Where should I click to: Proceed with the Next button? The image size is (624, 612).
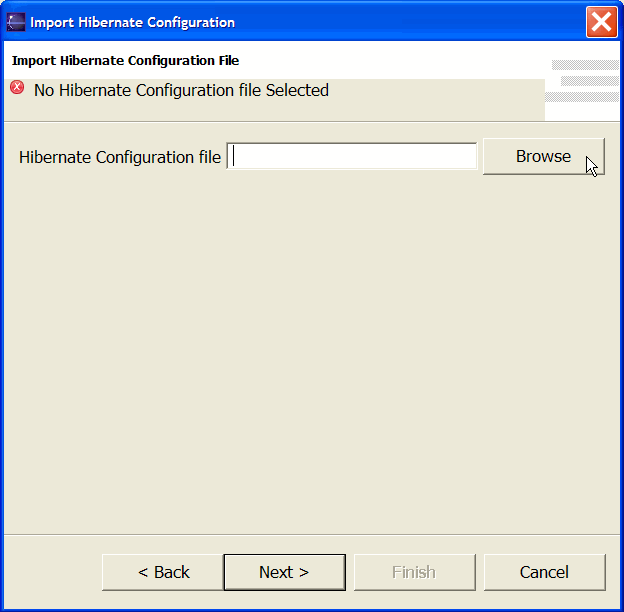click(285, 572)
